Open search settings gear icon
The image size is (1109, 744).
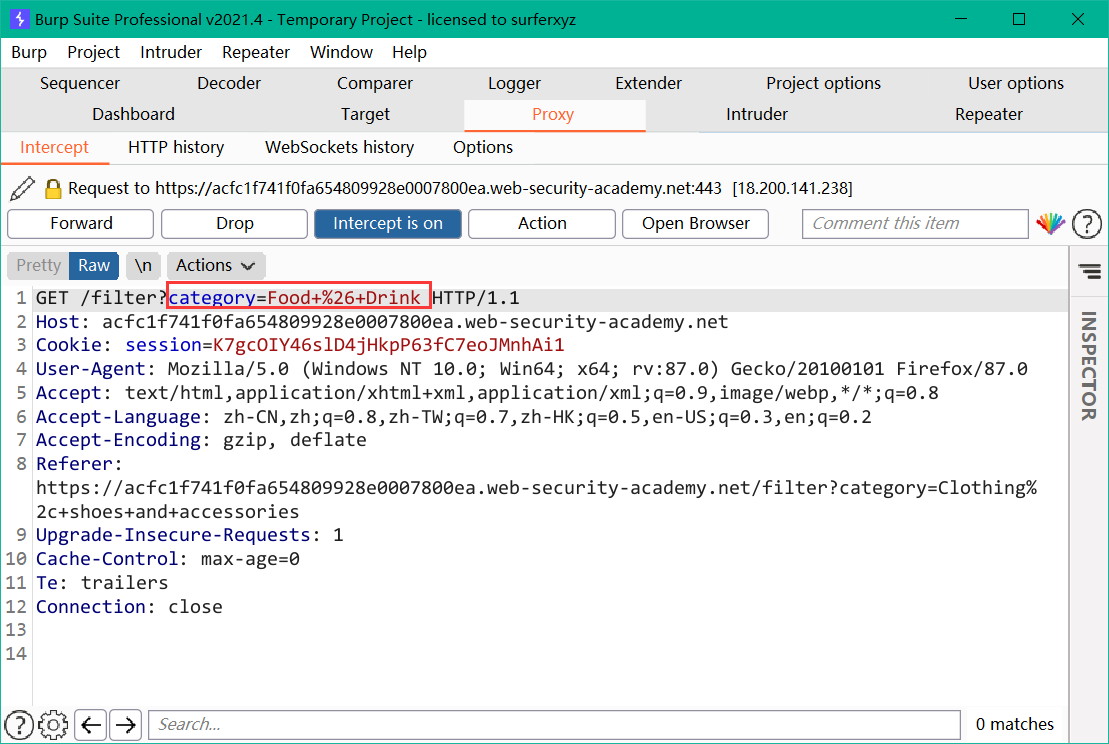(53, 725)
